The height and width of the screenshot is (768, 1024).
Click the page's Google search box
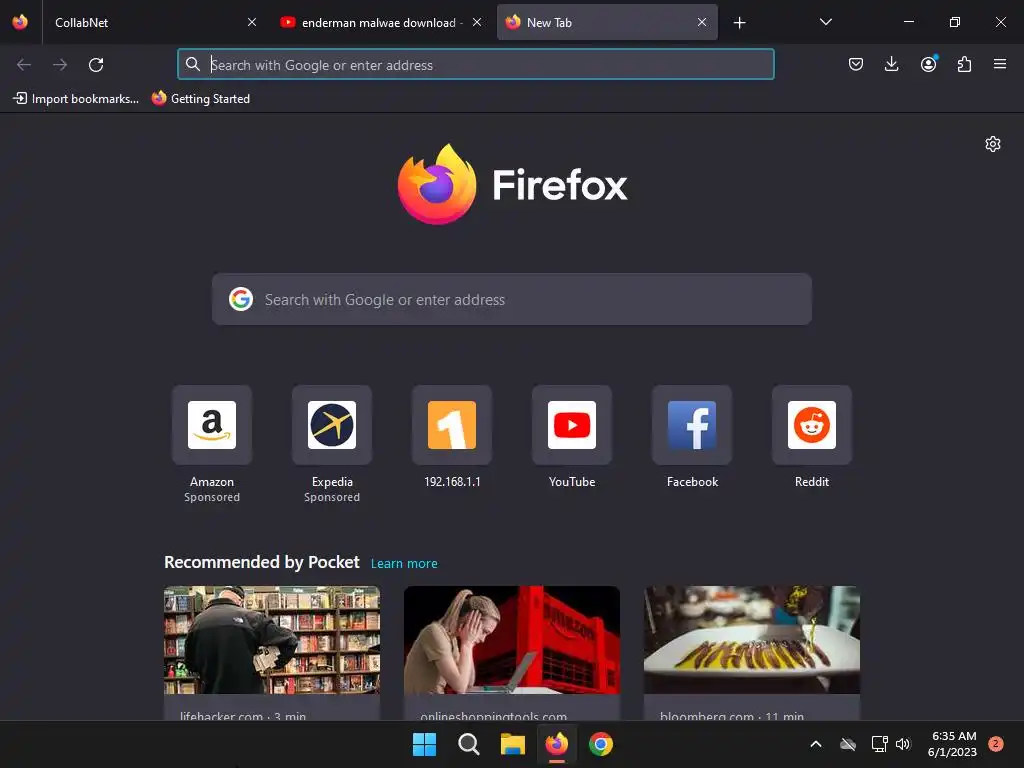[511, 299]
